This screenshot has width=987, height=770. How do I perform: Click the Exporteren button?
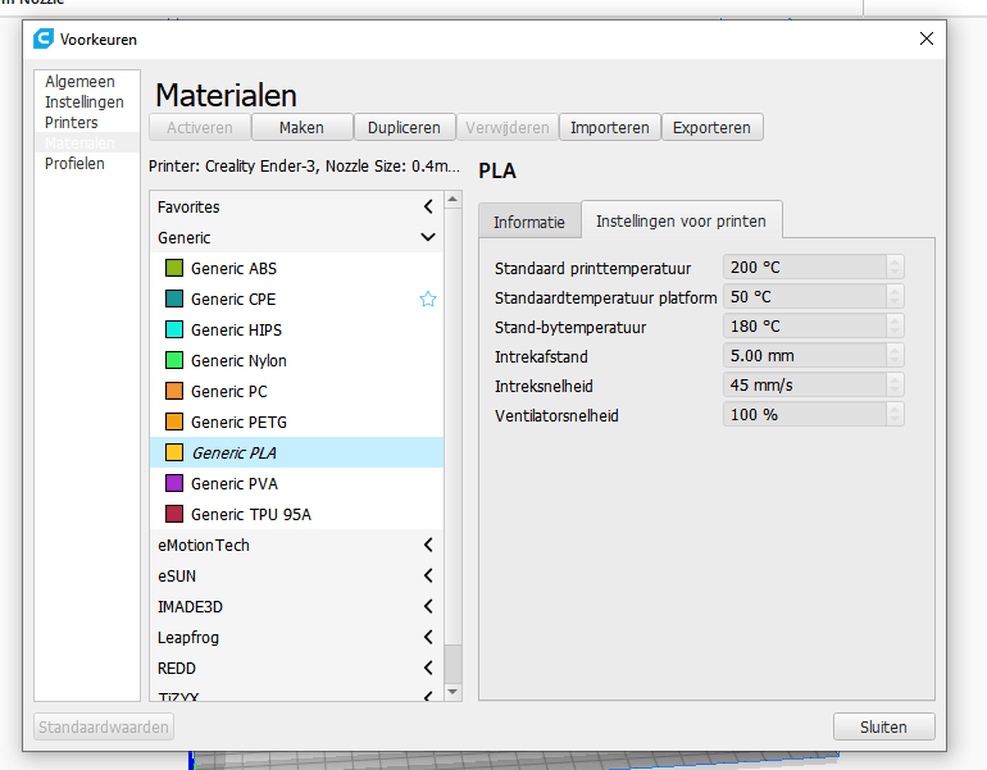tap(712, 127)
